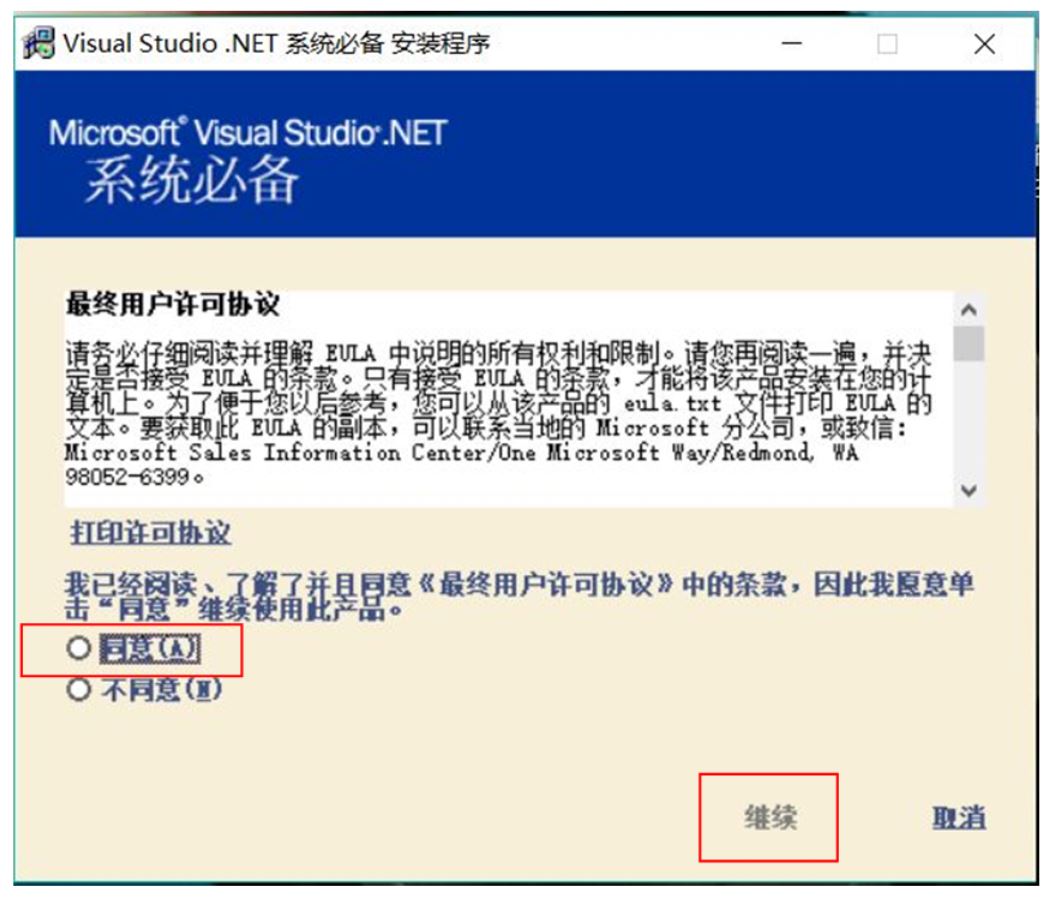Click the 系统必备 banner title
Image resolution: width=1056 pixels, height=904 pixels.
point(192,179)
